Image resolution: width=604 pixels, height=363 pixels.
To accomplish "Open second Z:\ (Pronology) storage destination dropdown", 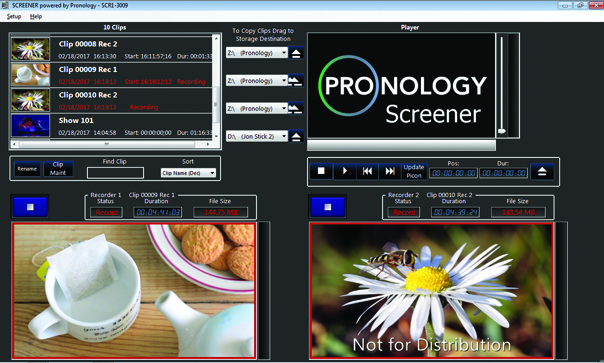I will (257, 81).
